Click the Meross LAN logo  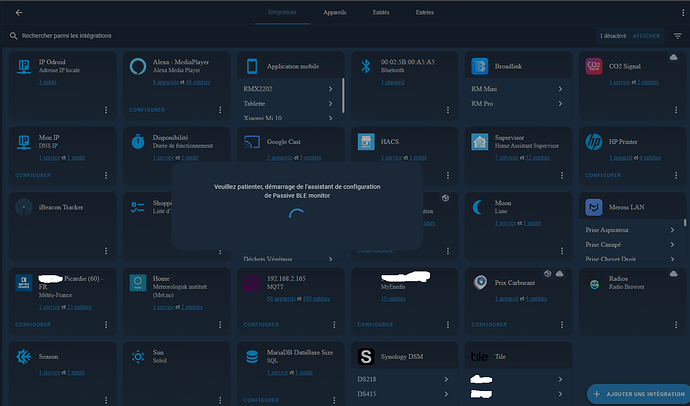pyautogui.click(x=594, y=207)
